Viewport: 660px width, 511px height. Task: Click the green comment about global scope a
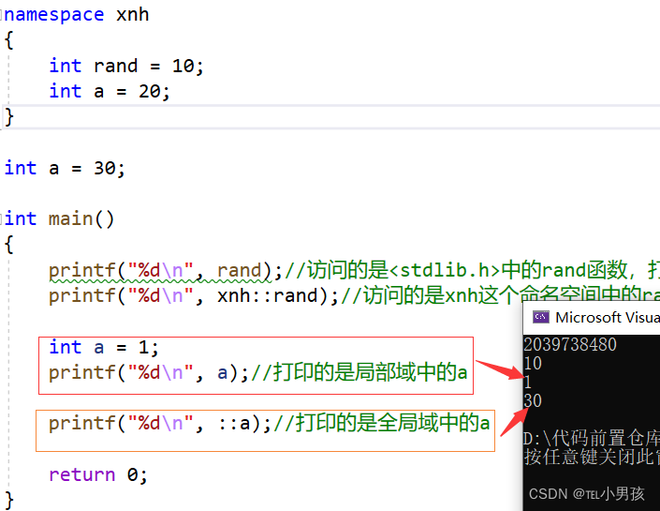(x=383, y=424)
